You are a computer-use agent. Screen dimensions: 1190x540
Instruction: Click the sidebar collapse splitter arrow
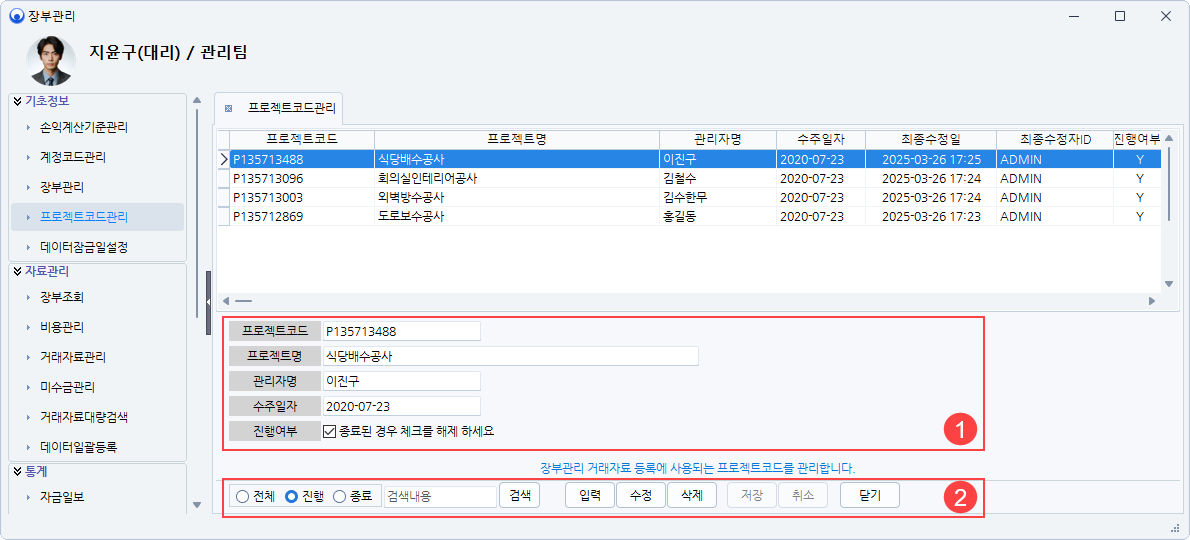coord(208,301)
